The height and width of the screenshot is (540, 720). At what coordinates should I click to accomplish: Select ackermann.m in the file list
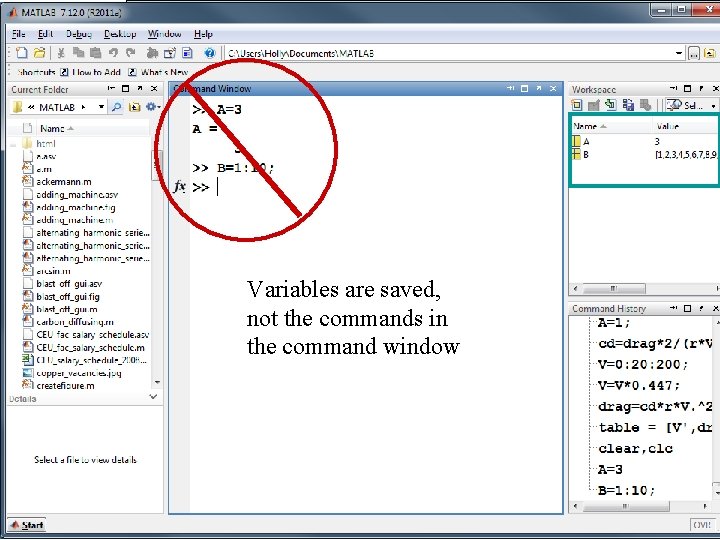pyautogui.click(x=57, y=182)
